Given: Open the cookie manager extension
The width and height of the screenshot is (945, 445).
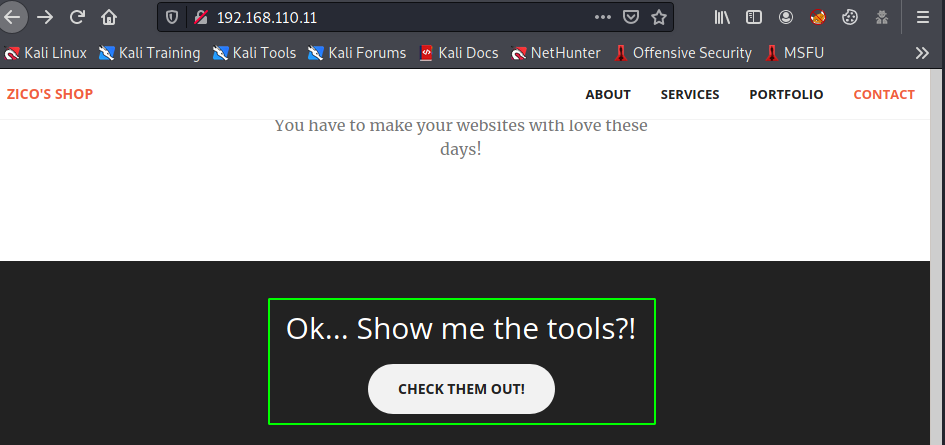Looking at the screenshot, I should pyautogui.click(x=849, y=17).
